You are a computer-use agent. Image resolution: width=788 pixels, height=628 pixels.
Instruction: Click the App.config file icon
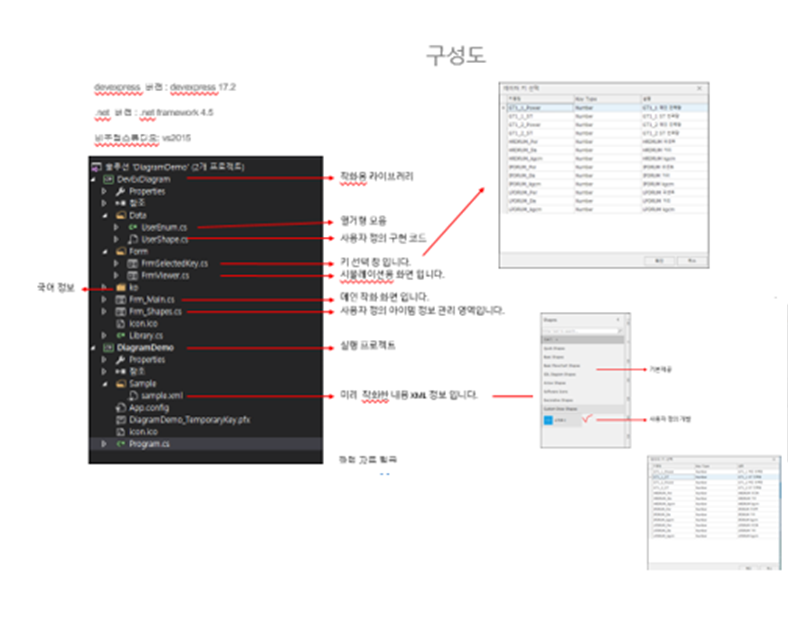[121, 408]
